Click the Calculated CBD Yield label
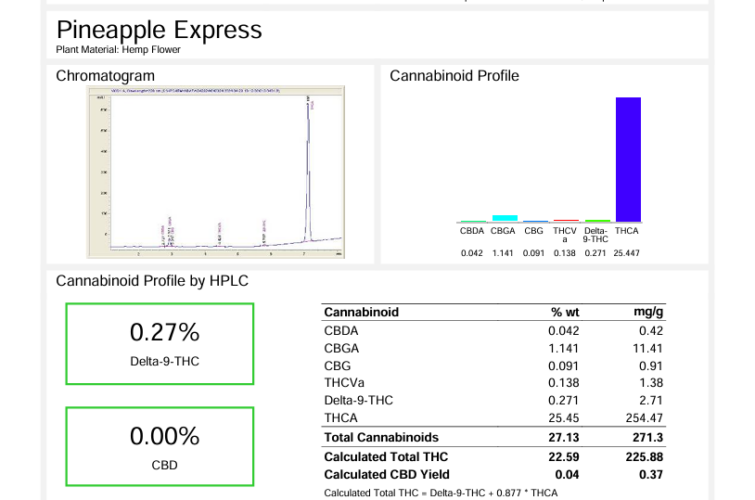The height and width of the screenshot is (500, 755). pos(387,474)
